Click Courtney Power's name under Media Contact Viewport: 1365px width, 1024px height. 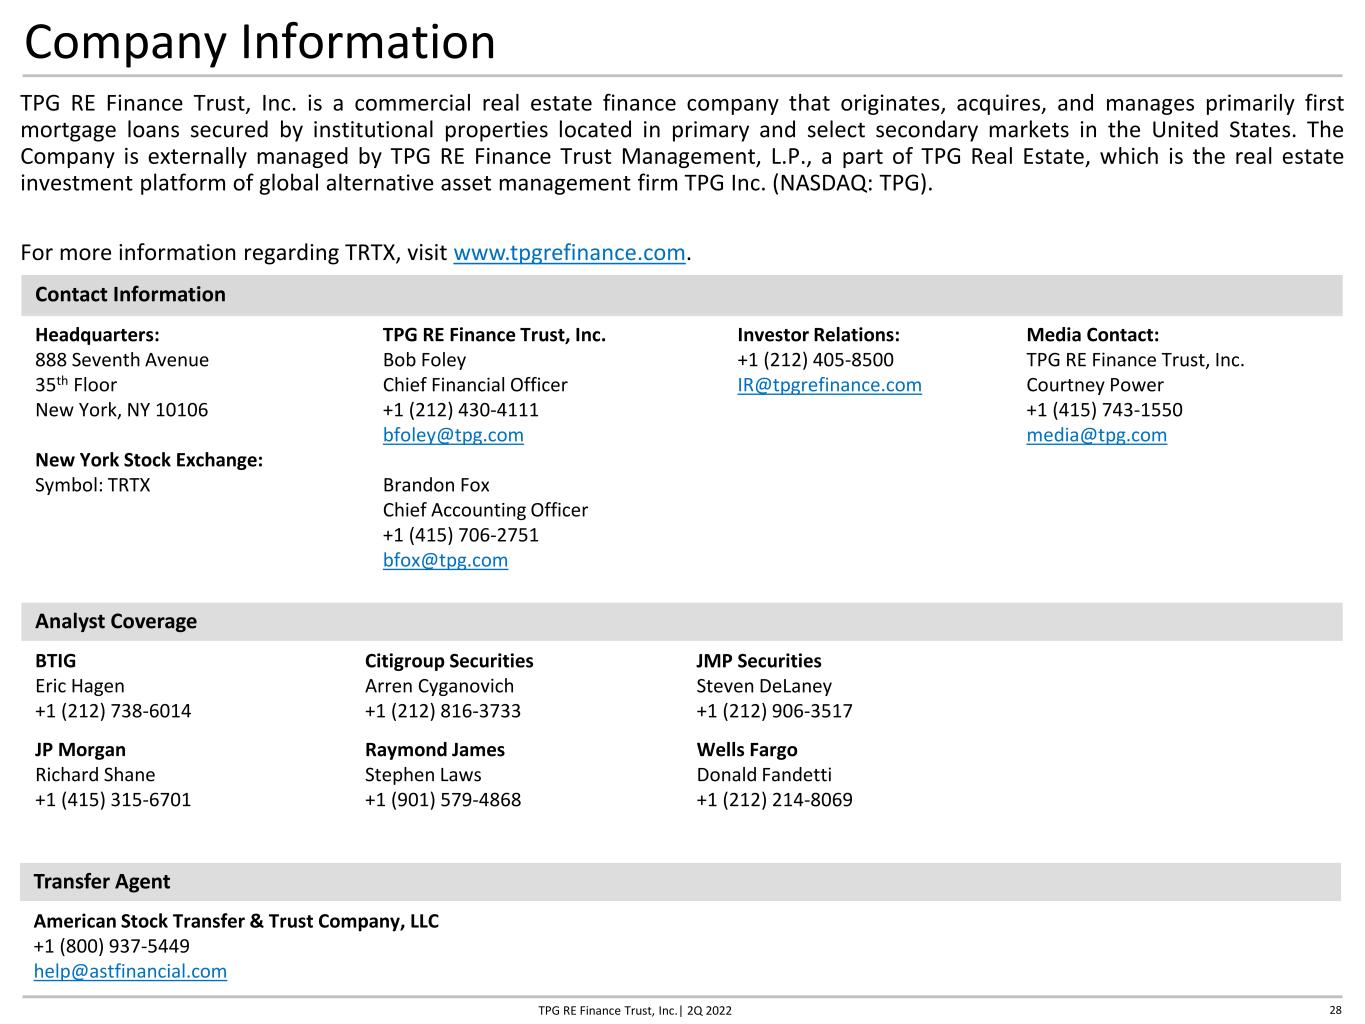coord(1094,385)
